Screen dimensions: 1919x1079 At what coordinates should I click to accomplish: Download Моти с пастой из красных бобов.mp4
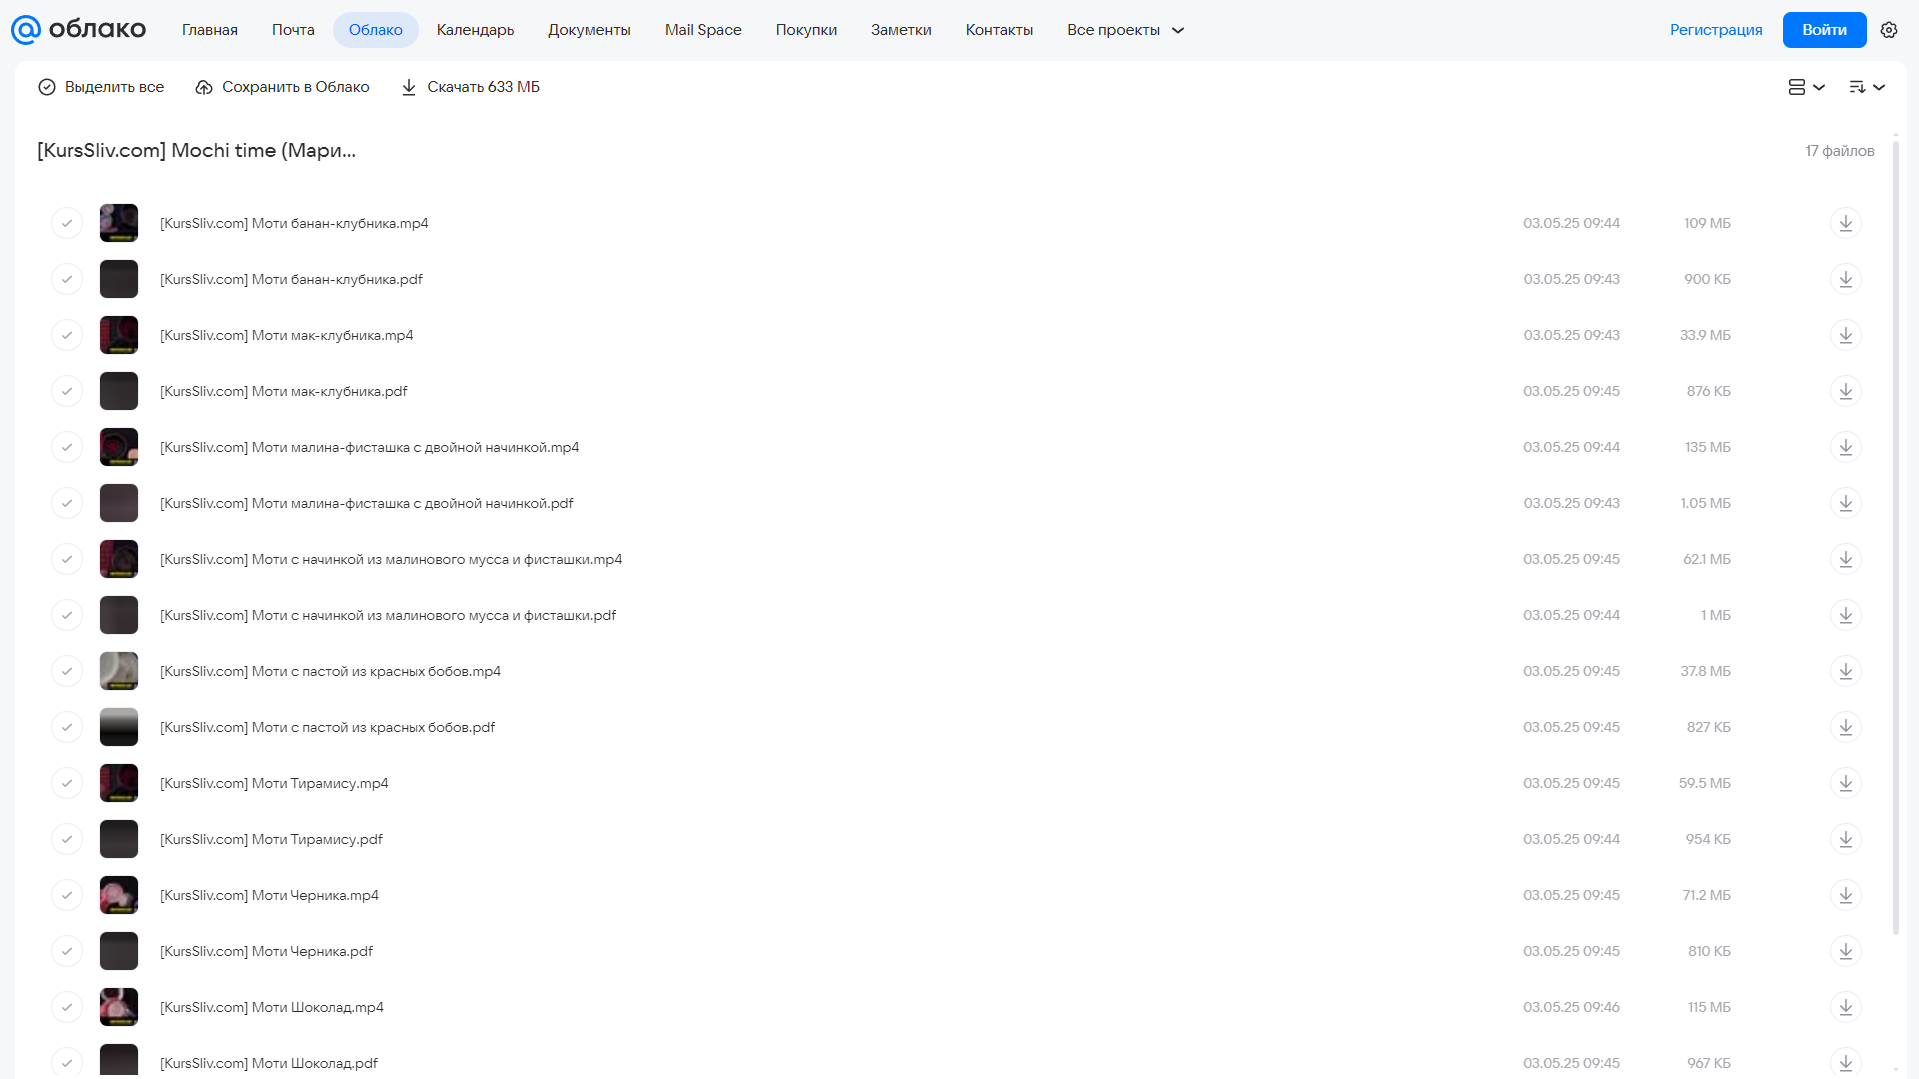click(1845, 671)
